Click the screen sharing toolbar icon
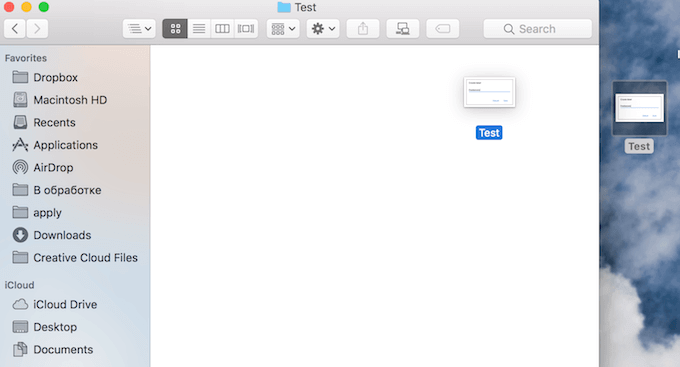The width and height of the screenshot is (680, 367). (x=403, y=29)
